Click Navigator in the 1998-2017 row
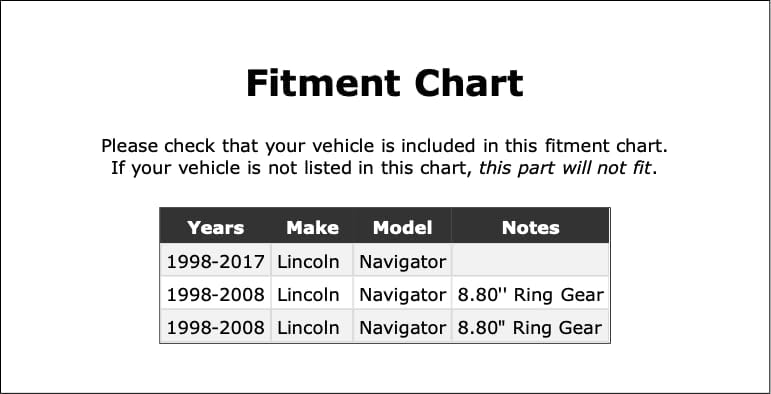The image size is (771, 394). coord(402,261)
